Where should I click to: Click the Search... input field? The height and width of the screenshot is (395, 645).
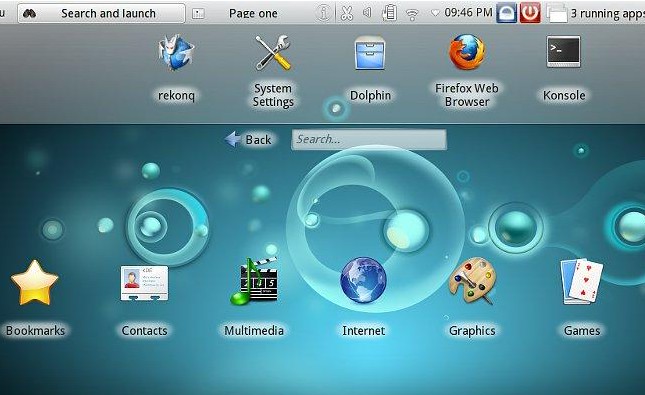tap(369, 139)
